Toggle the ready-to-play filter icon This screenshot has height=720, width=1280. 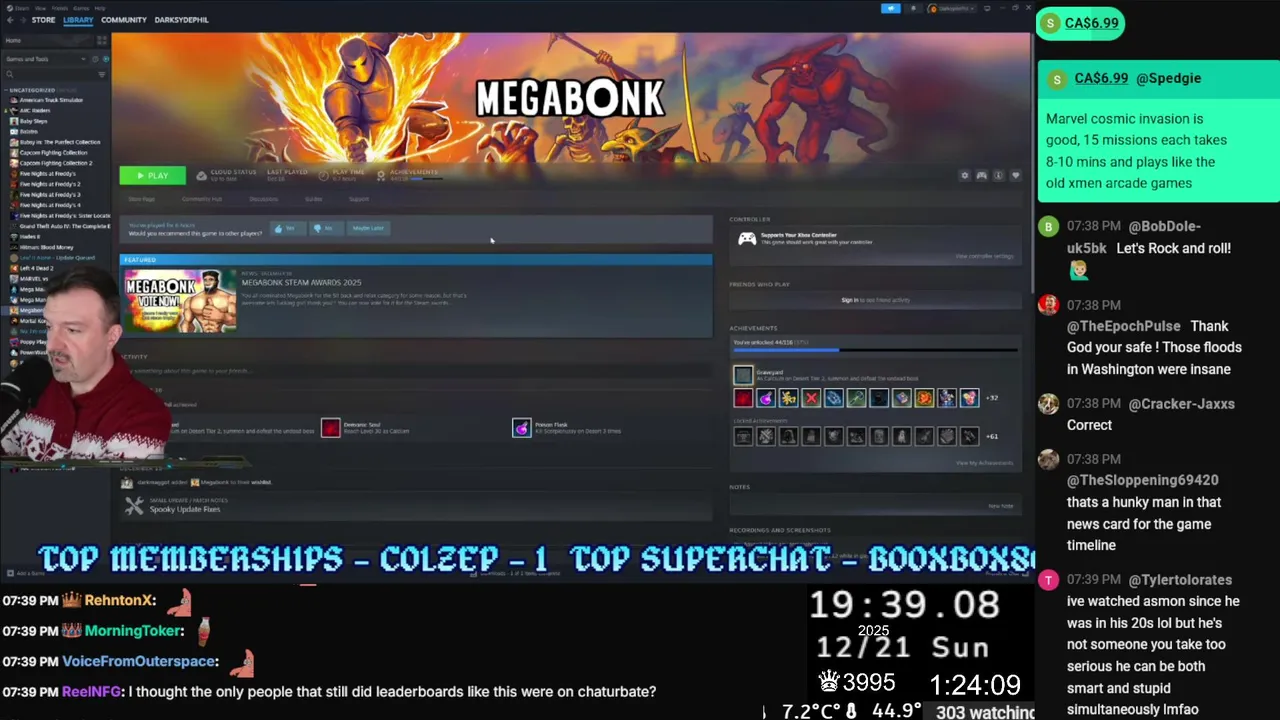106,59
